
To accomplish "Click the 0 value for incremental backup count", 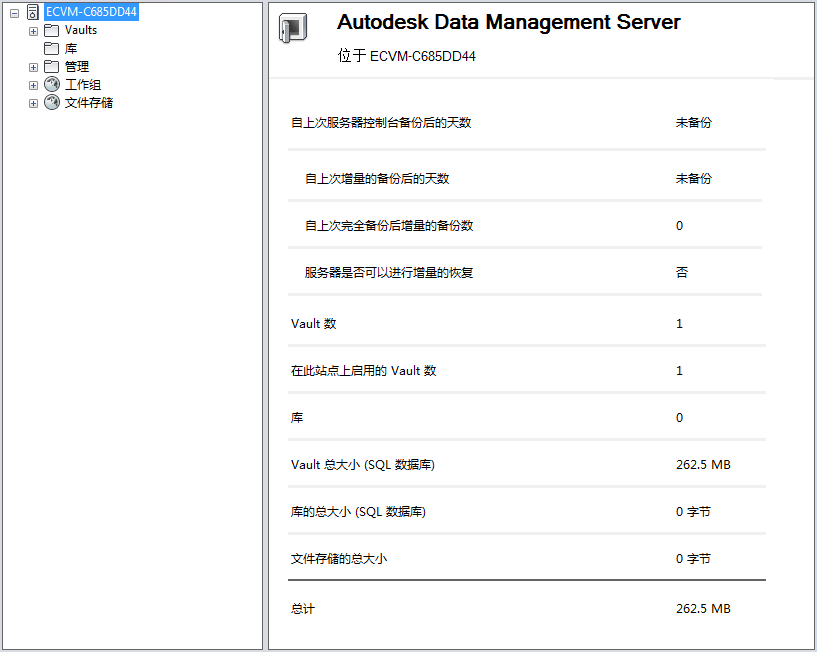I will 679,226.
